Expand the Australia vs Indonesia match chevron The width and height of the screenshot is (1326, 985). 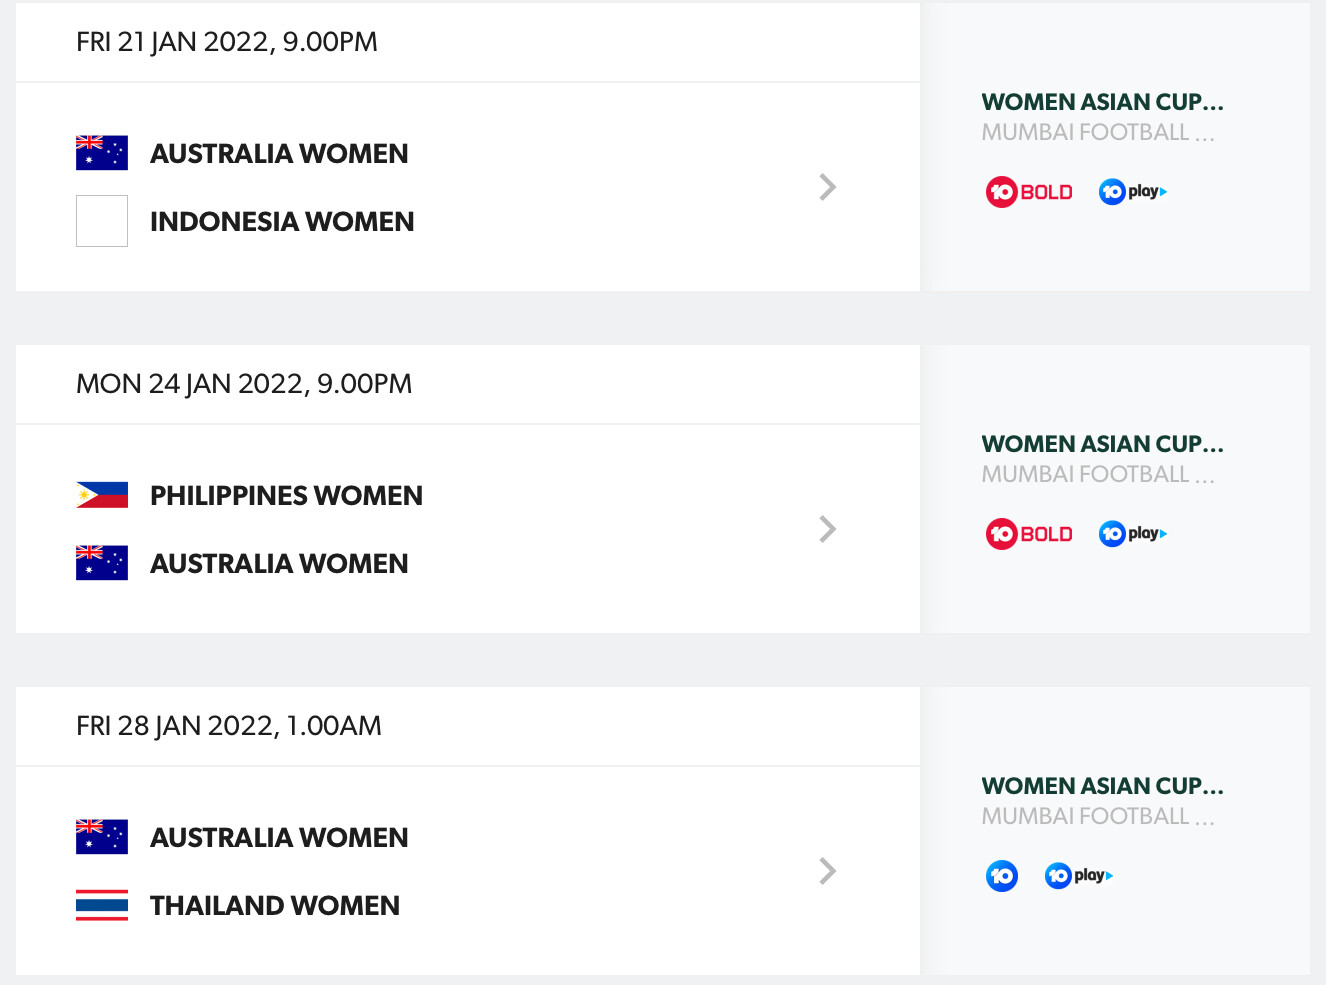[827, 187]
